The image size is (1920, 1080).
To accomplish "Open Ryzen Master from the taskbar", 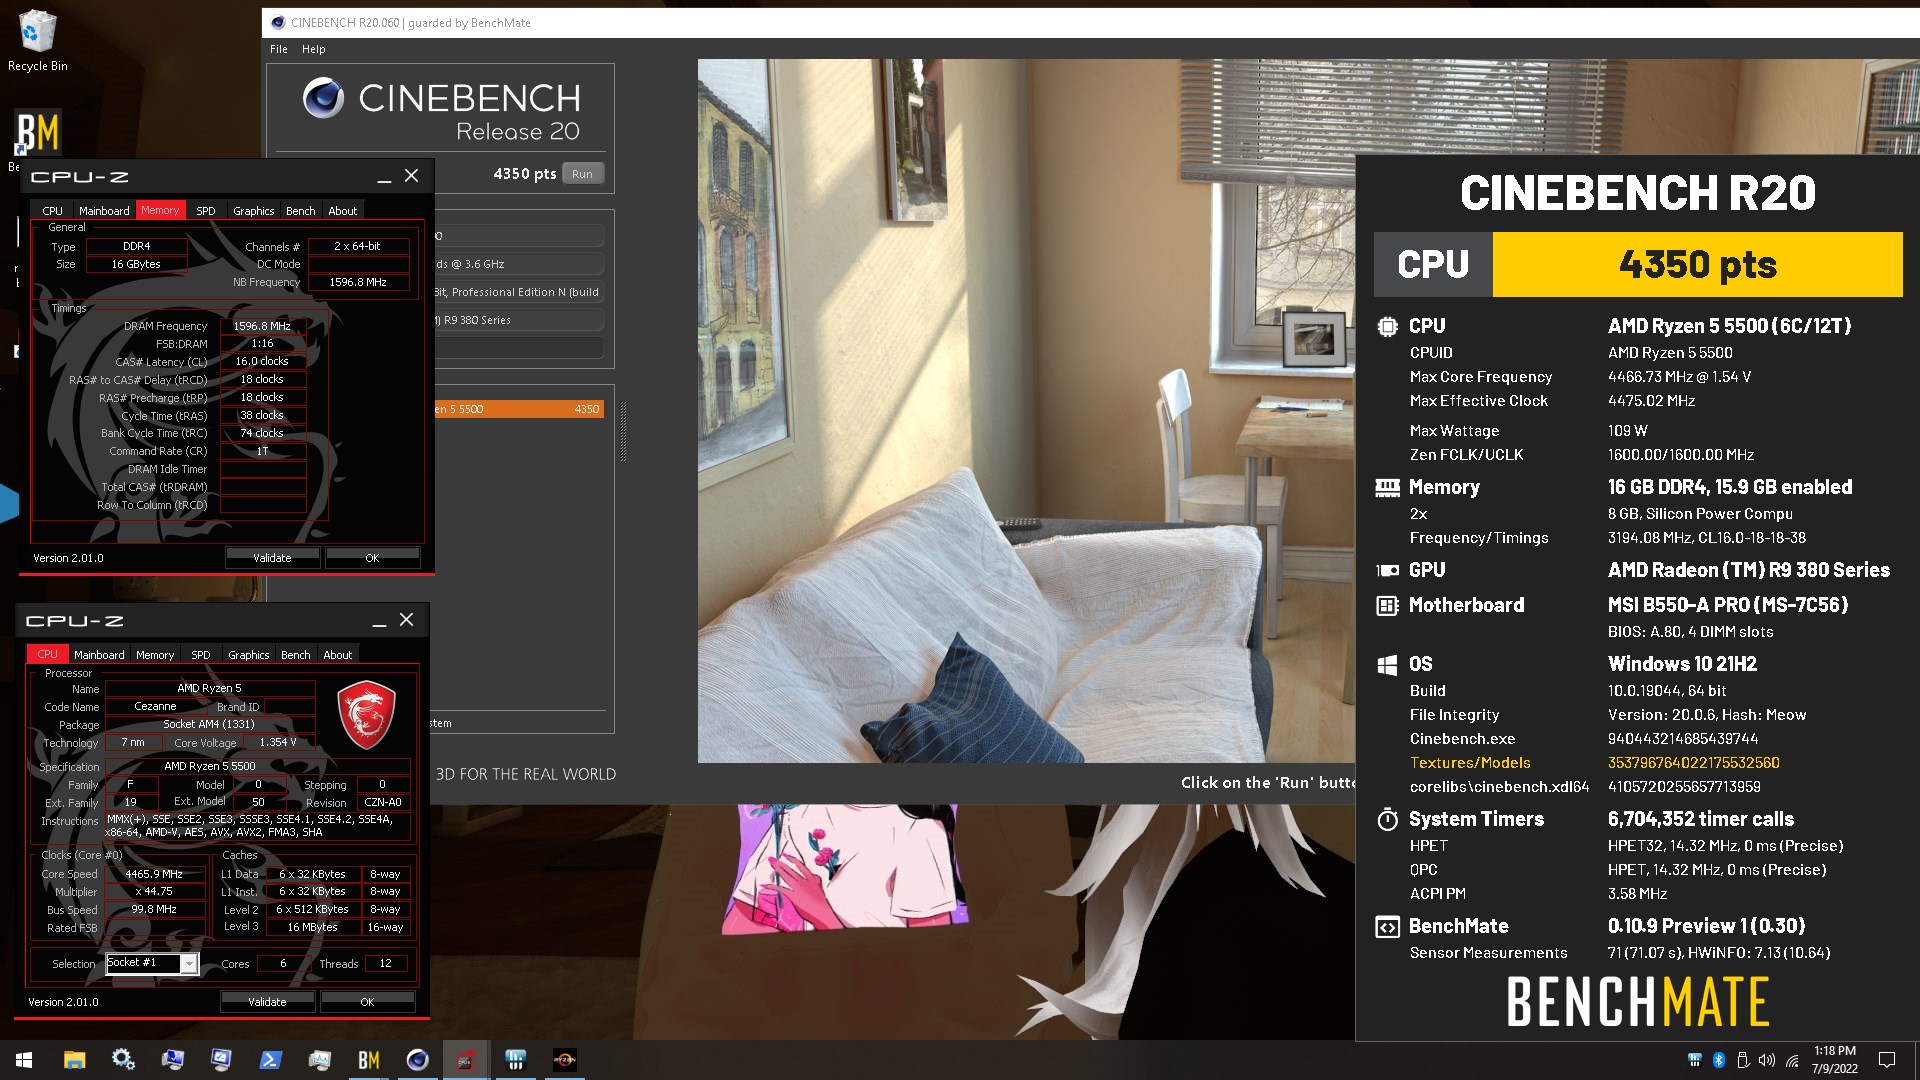I will pos(564,1060).
